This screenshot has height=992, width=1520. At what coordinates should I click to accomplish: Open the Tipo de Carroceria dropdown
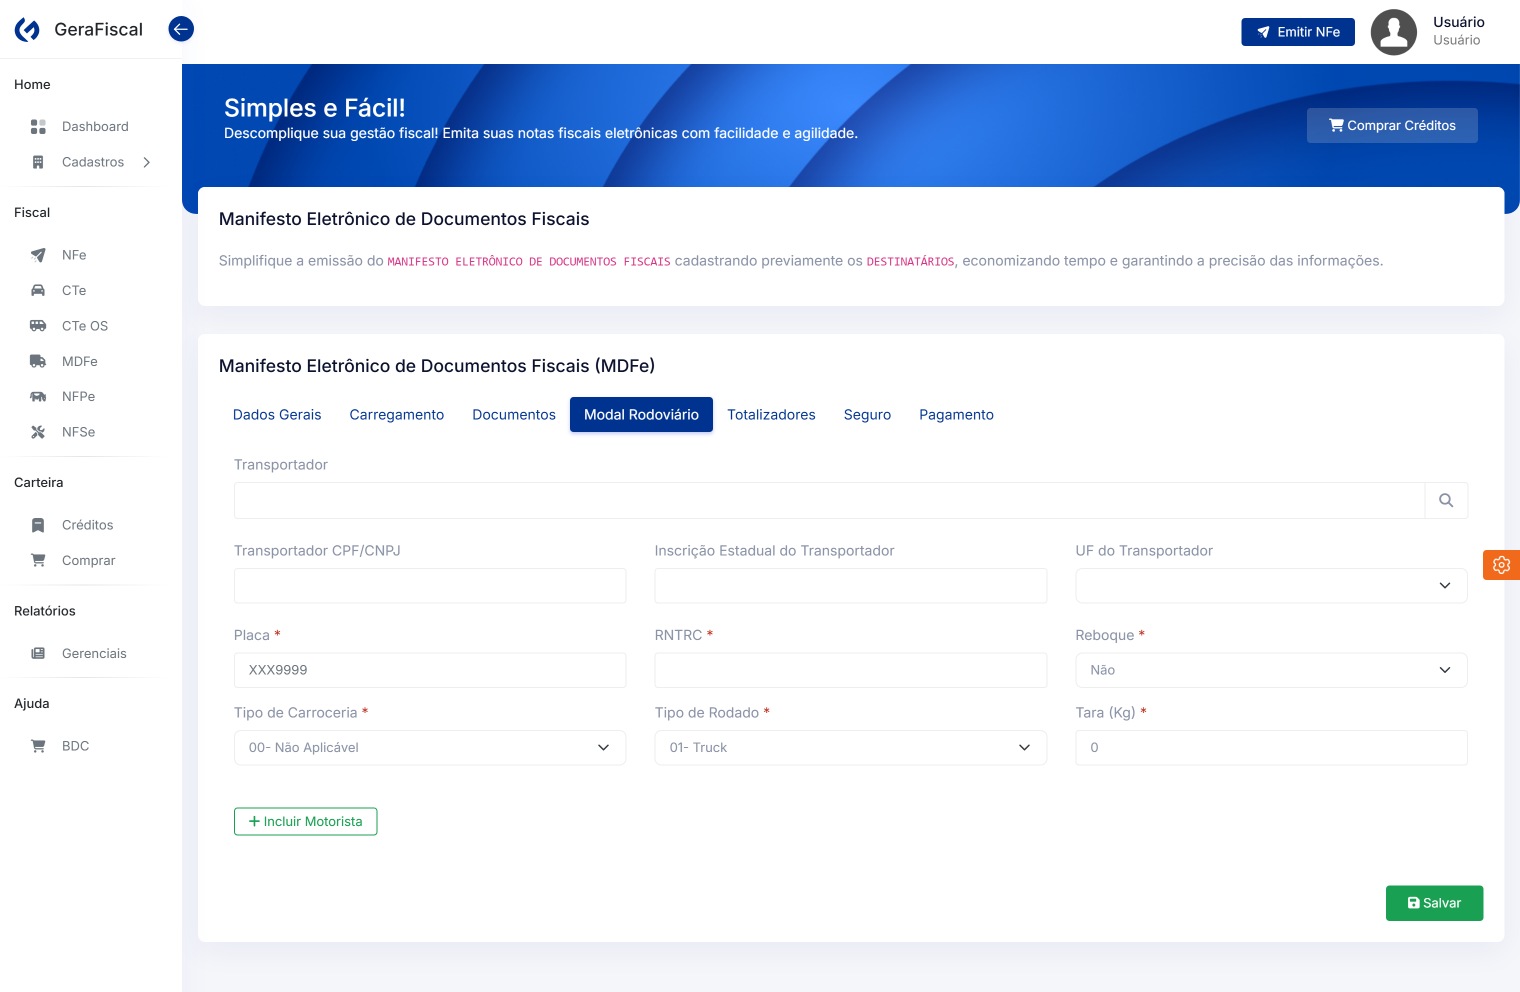pyautogui.click(x=430, y=748)
